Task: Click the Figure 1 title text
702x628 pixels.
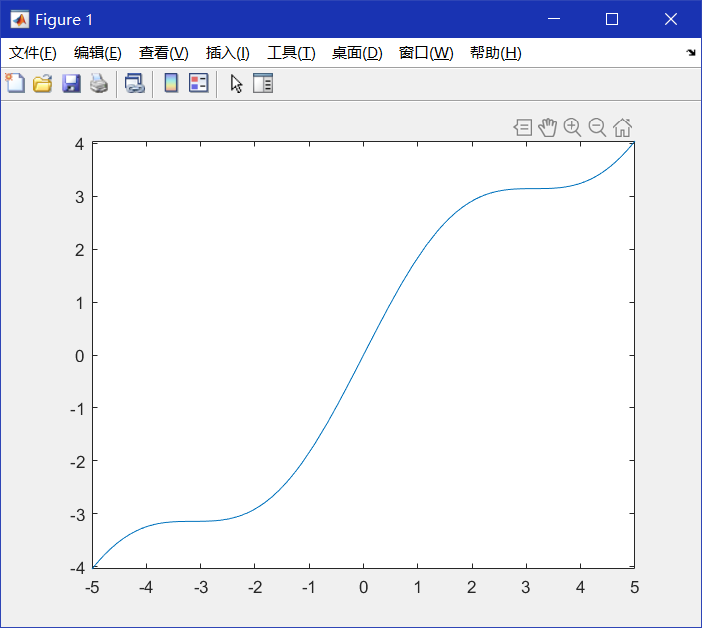Action: [x=64, y=20]
